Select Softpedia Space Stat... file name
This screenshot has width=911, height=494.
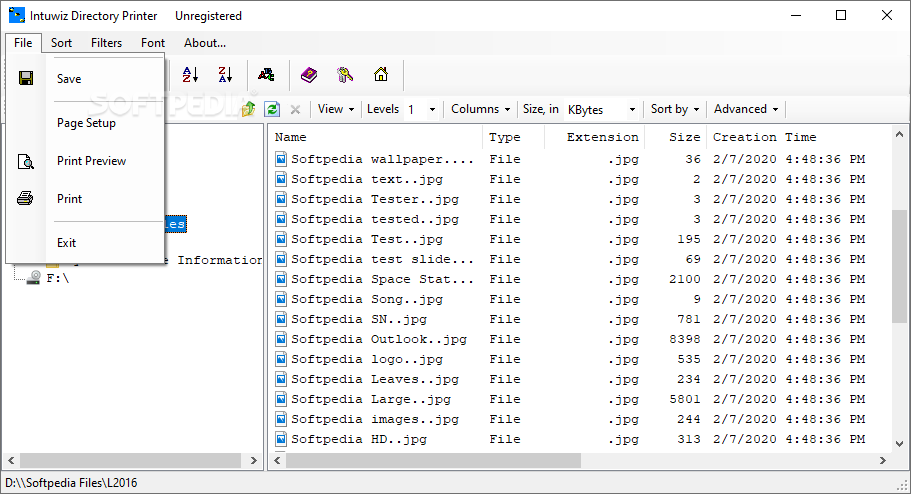[x=382, y=279]
